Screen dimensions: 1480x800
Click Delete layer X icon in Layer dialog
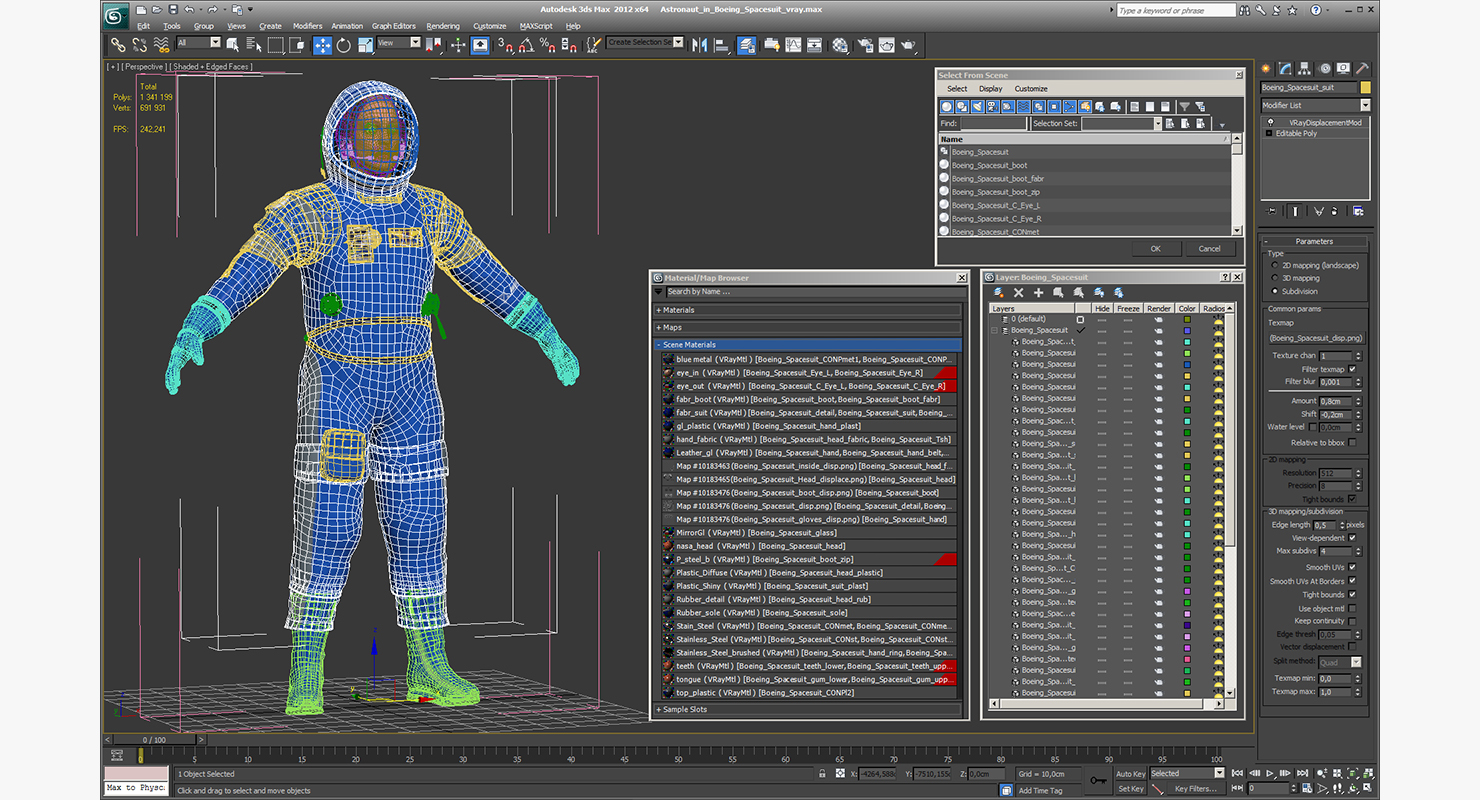[1018, 292]
